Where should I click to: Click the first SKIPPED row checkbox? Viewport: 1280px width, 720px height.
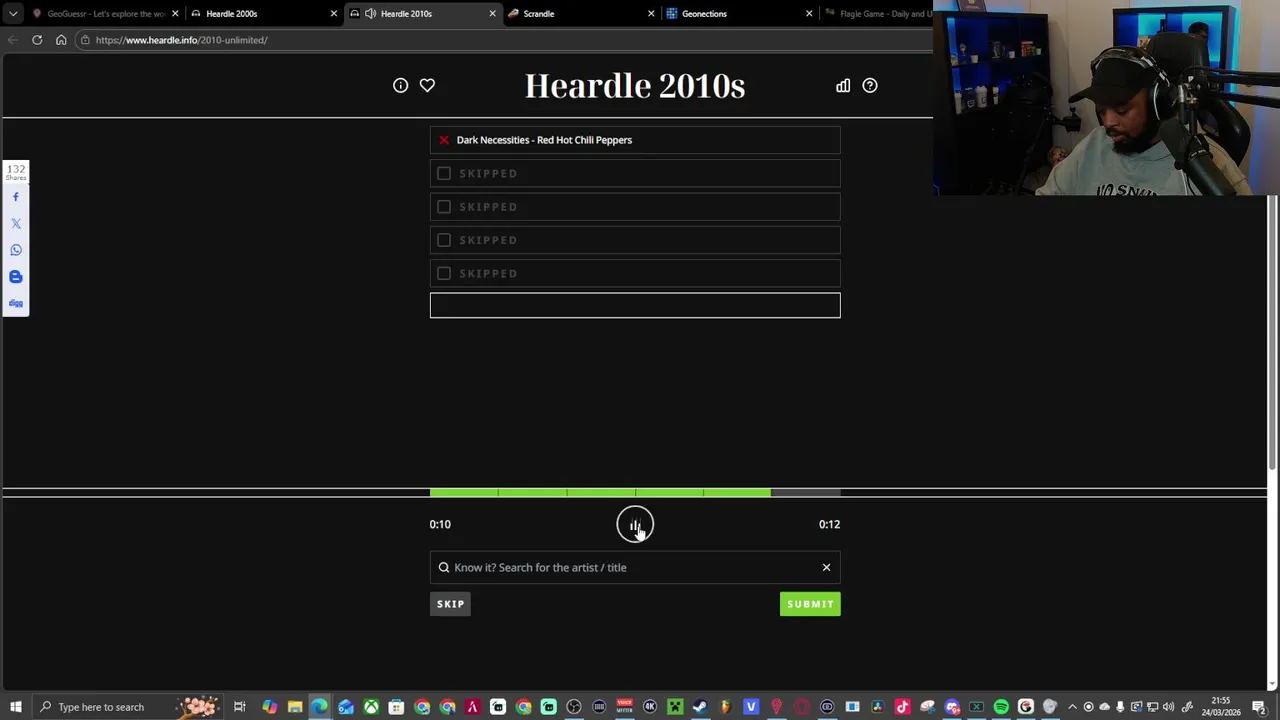(444, 173)
